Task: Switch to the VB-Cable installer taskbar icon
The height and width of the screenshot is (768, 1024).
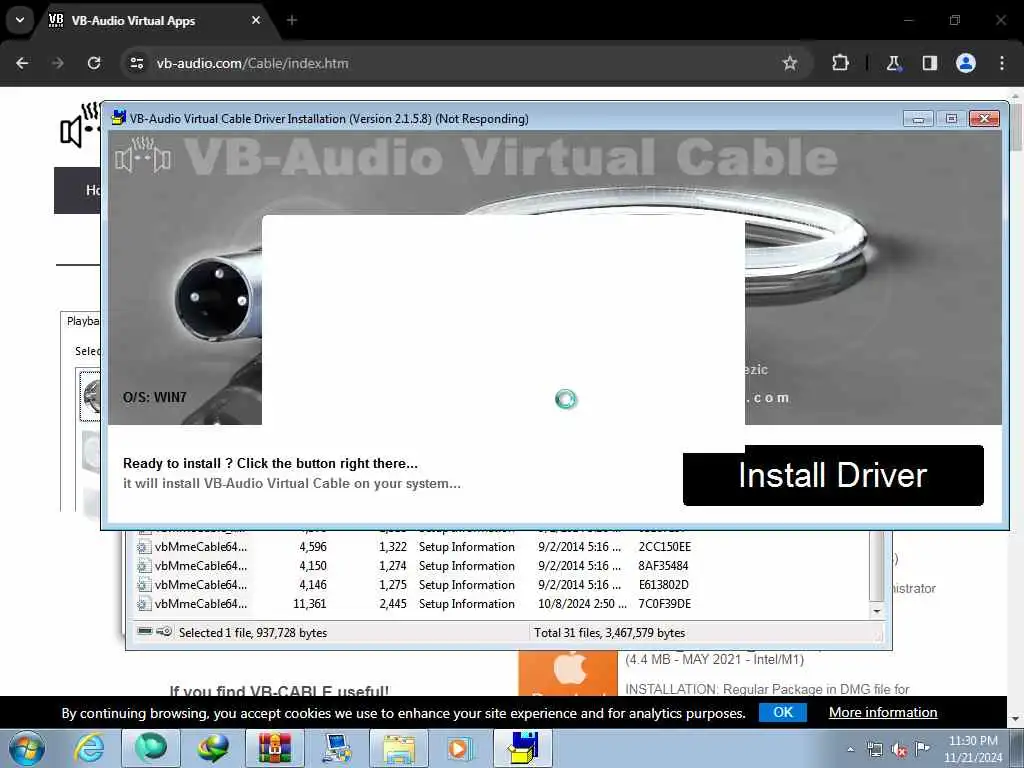Action: click(x=523, y=748)
